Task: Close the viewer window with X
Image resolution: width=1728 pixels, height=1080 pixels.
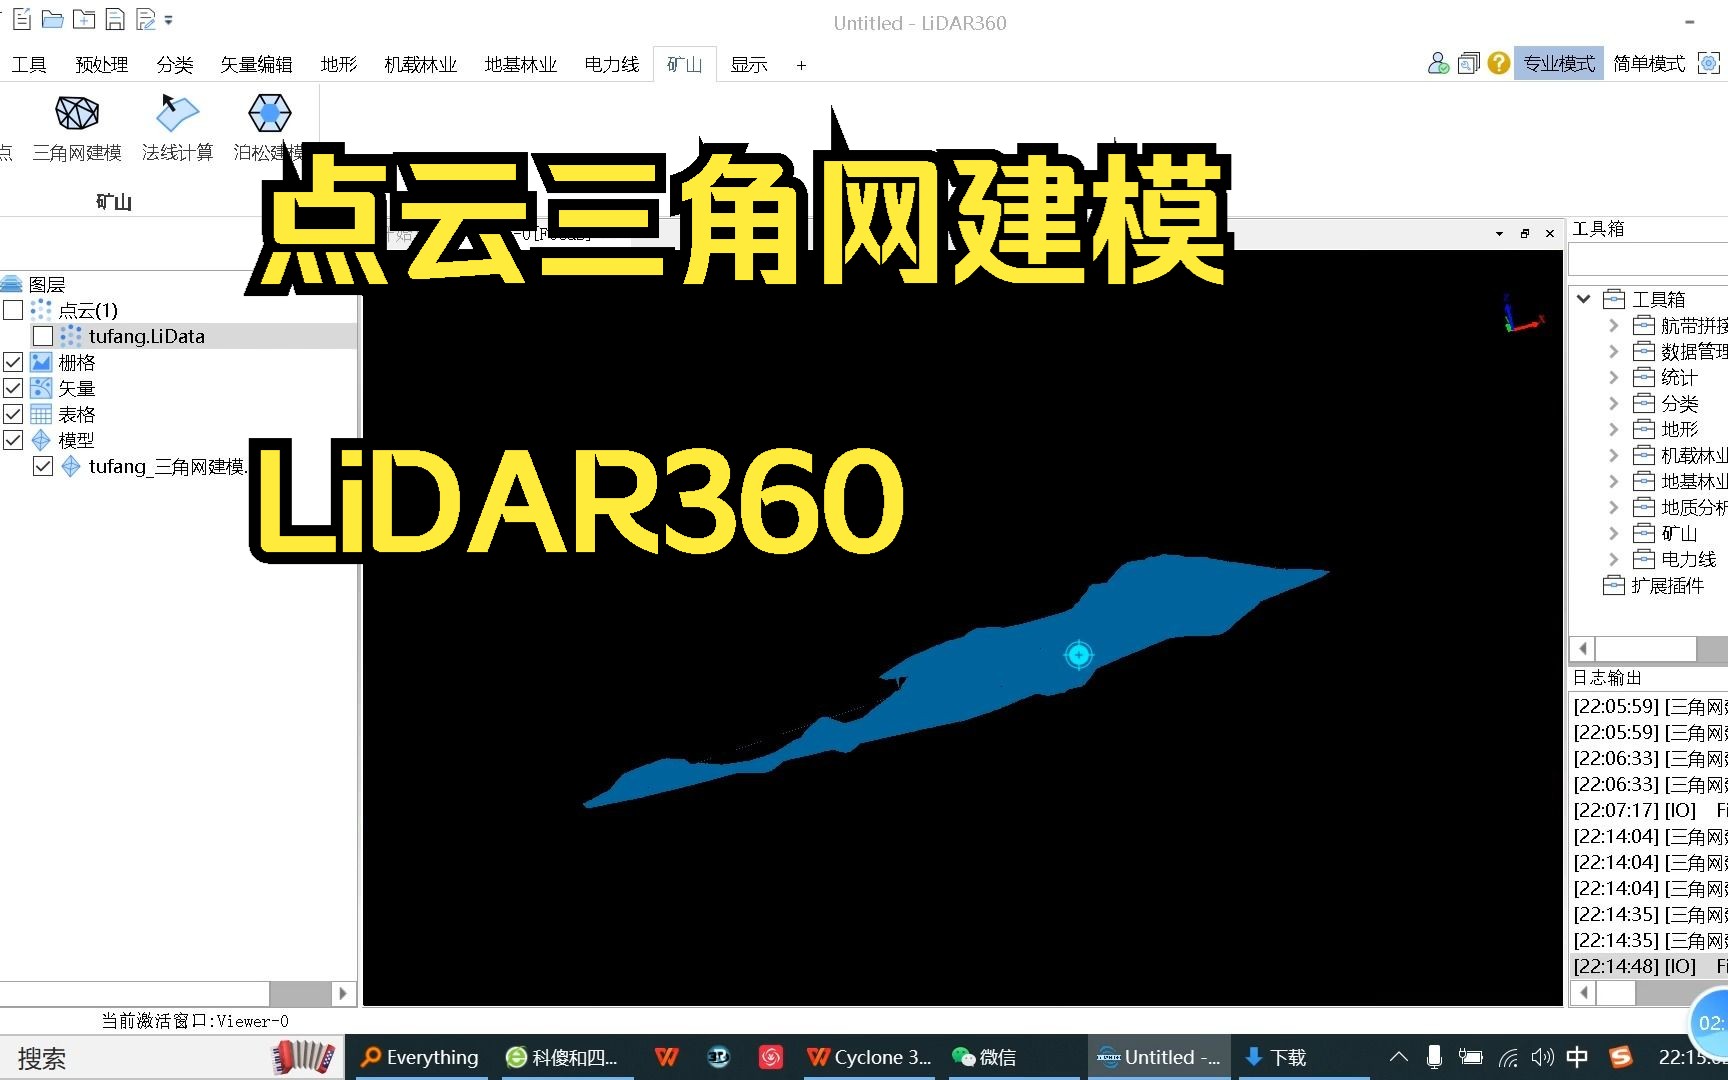Action: [1550, 234]
